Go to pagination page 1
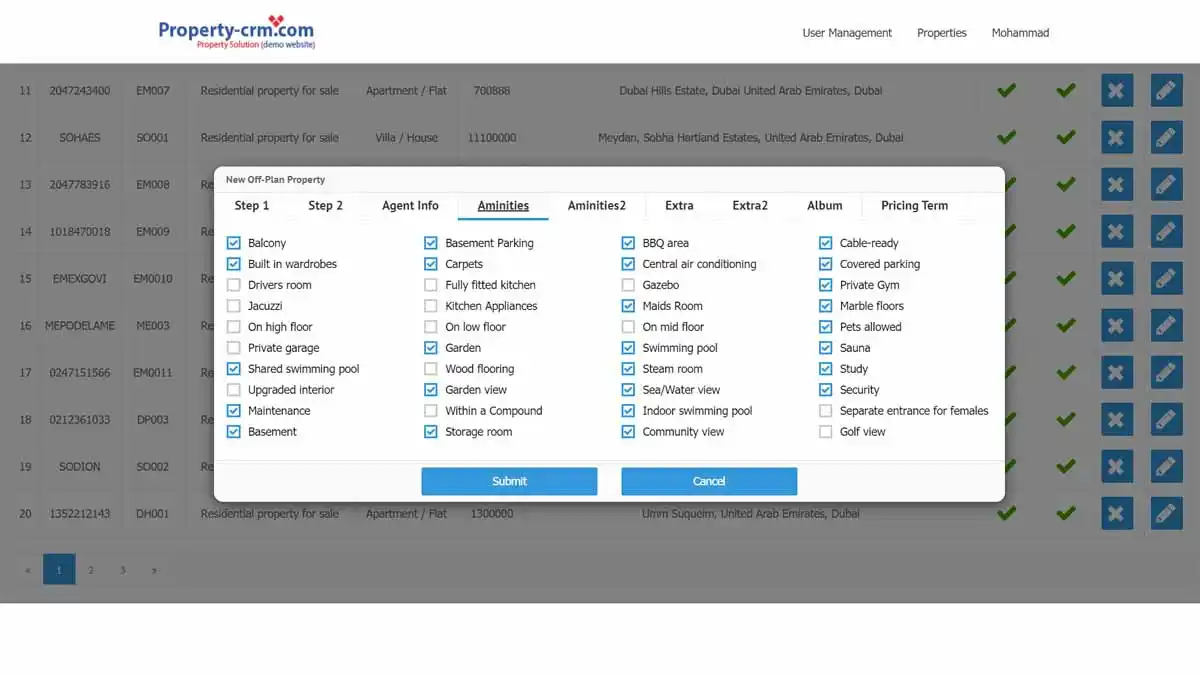The image size is (1200, 675). pos(59,570)
